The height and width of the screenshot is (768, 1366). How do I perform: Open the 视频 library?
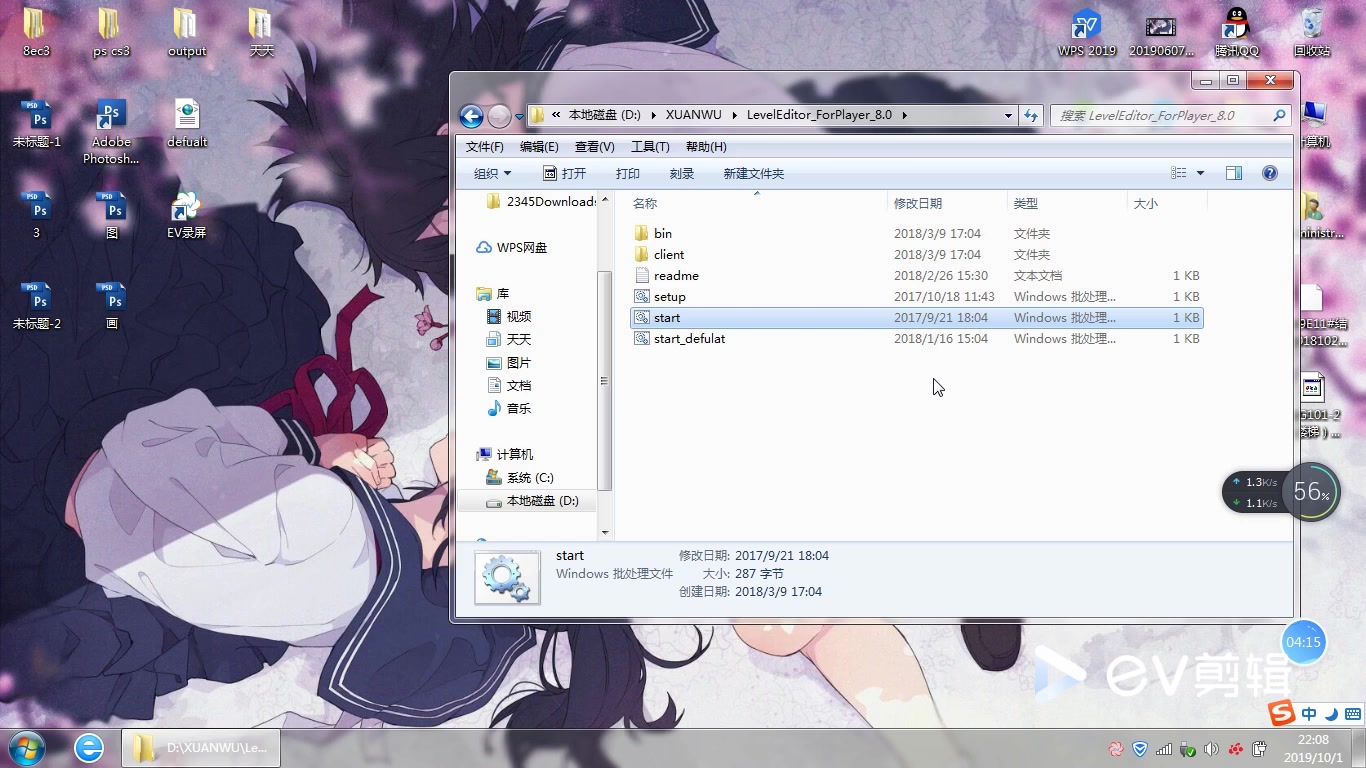click(509, 317)
